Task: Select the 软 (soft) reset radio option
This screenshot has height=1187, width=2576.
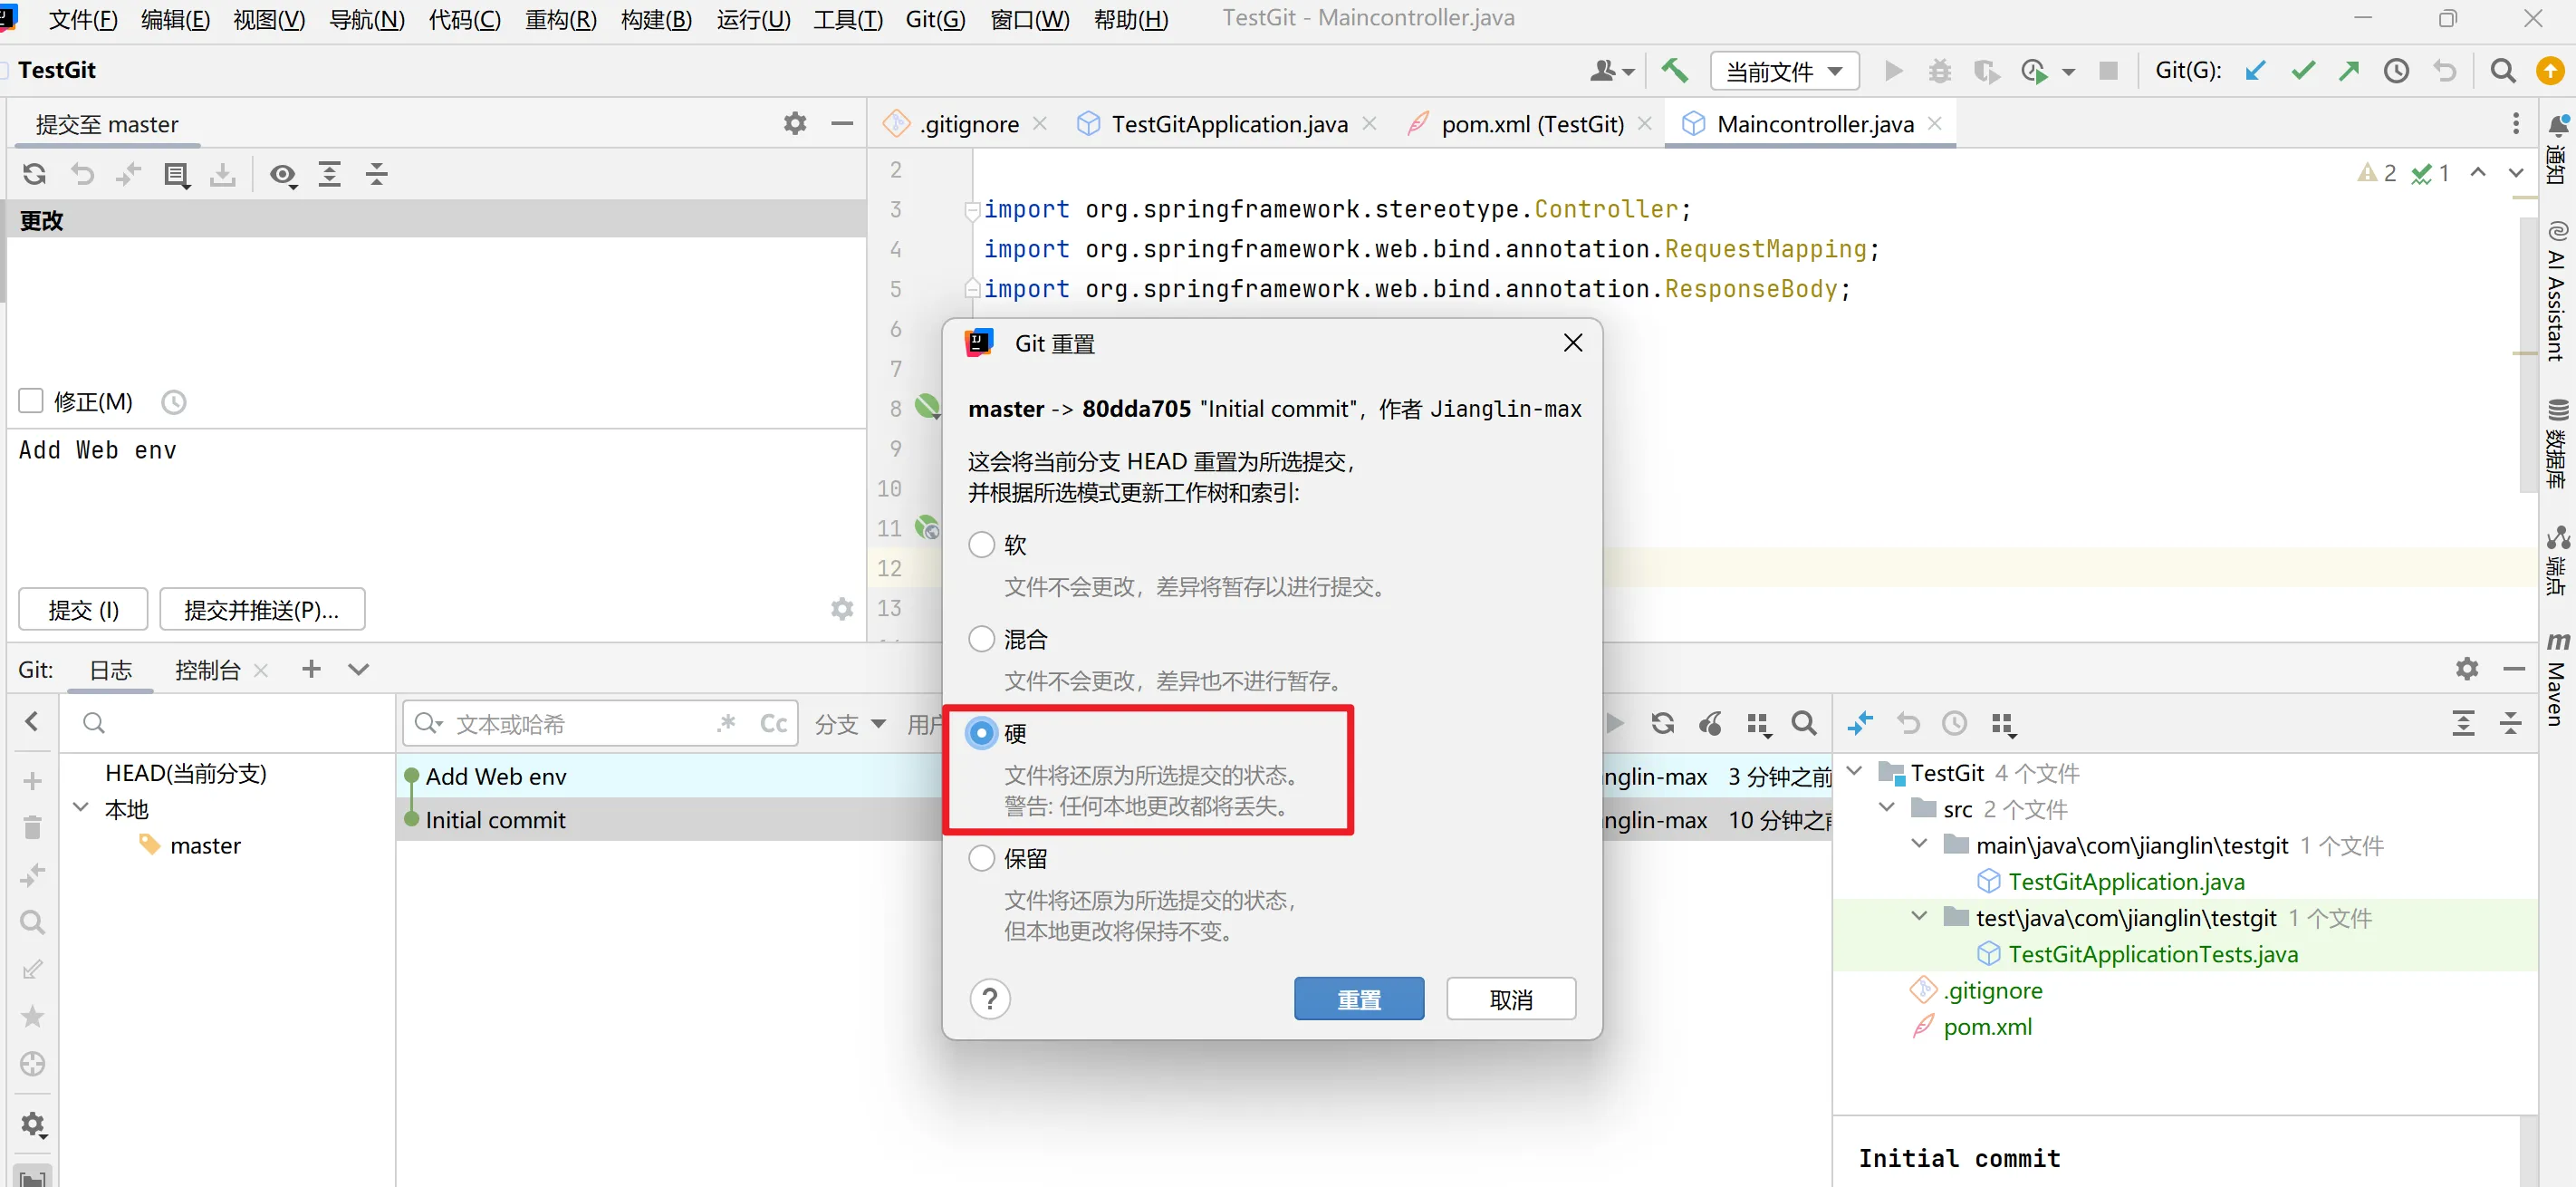Action: pos(982,545)
